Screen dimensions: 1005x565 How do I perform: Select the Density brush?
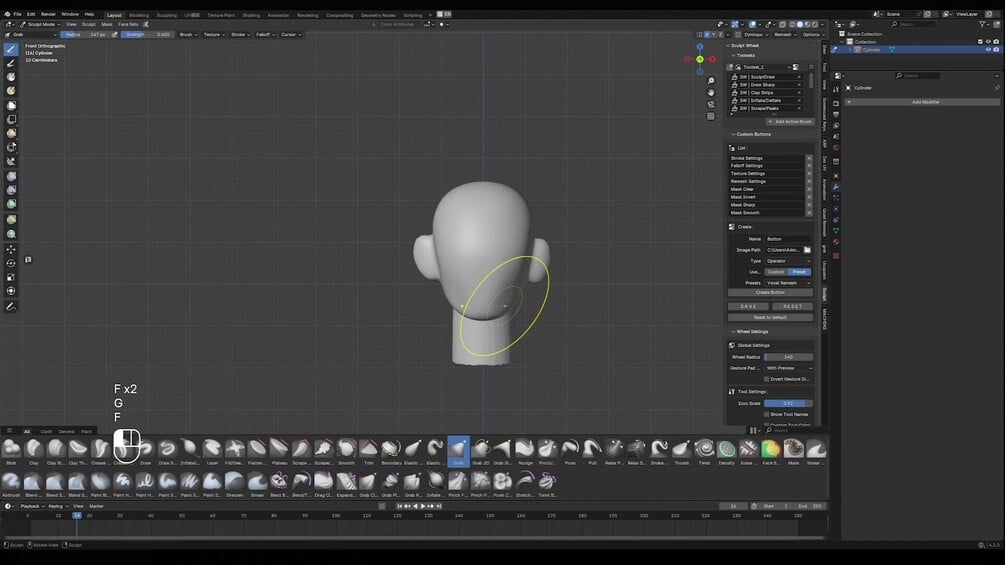pos(726,451)
